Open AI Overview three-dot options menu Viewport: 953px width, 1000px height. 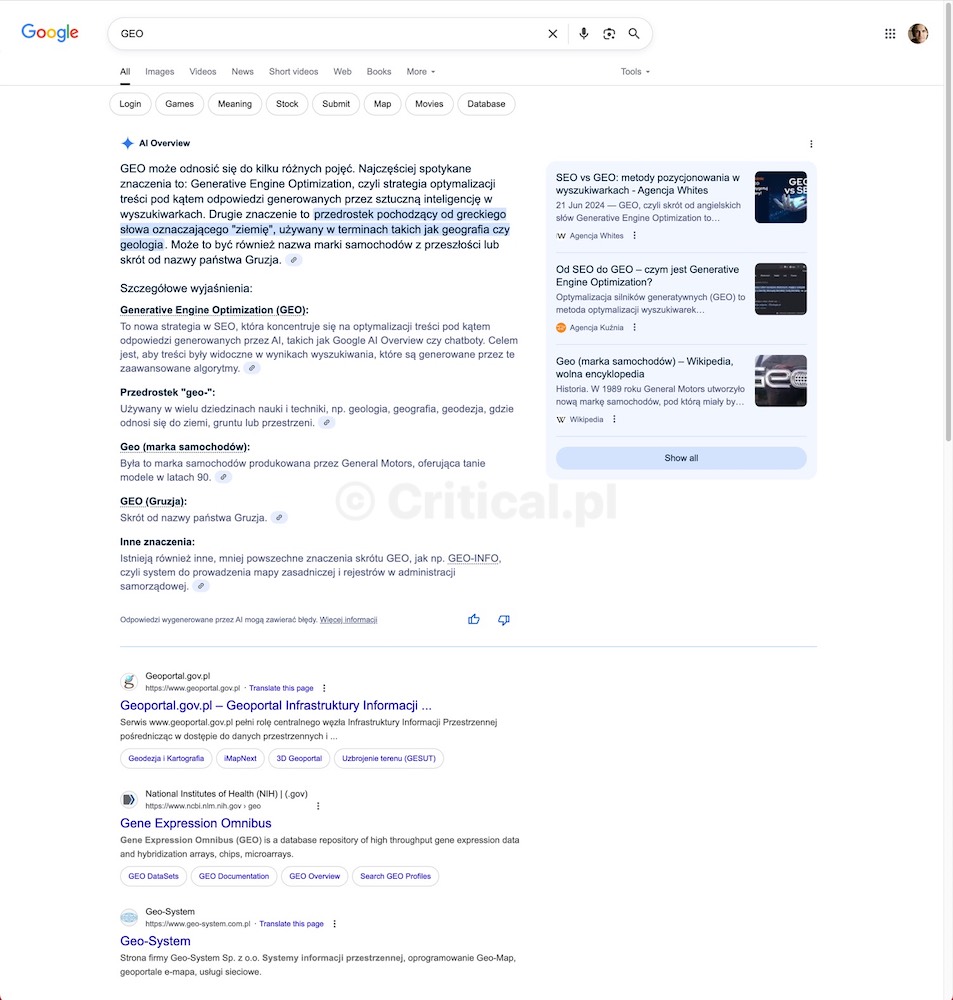(x=811, y=144)
